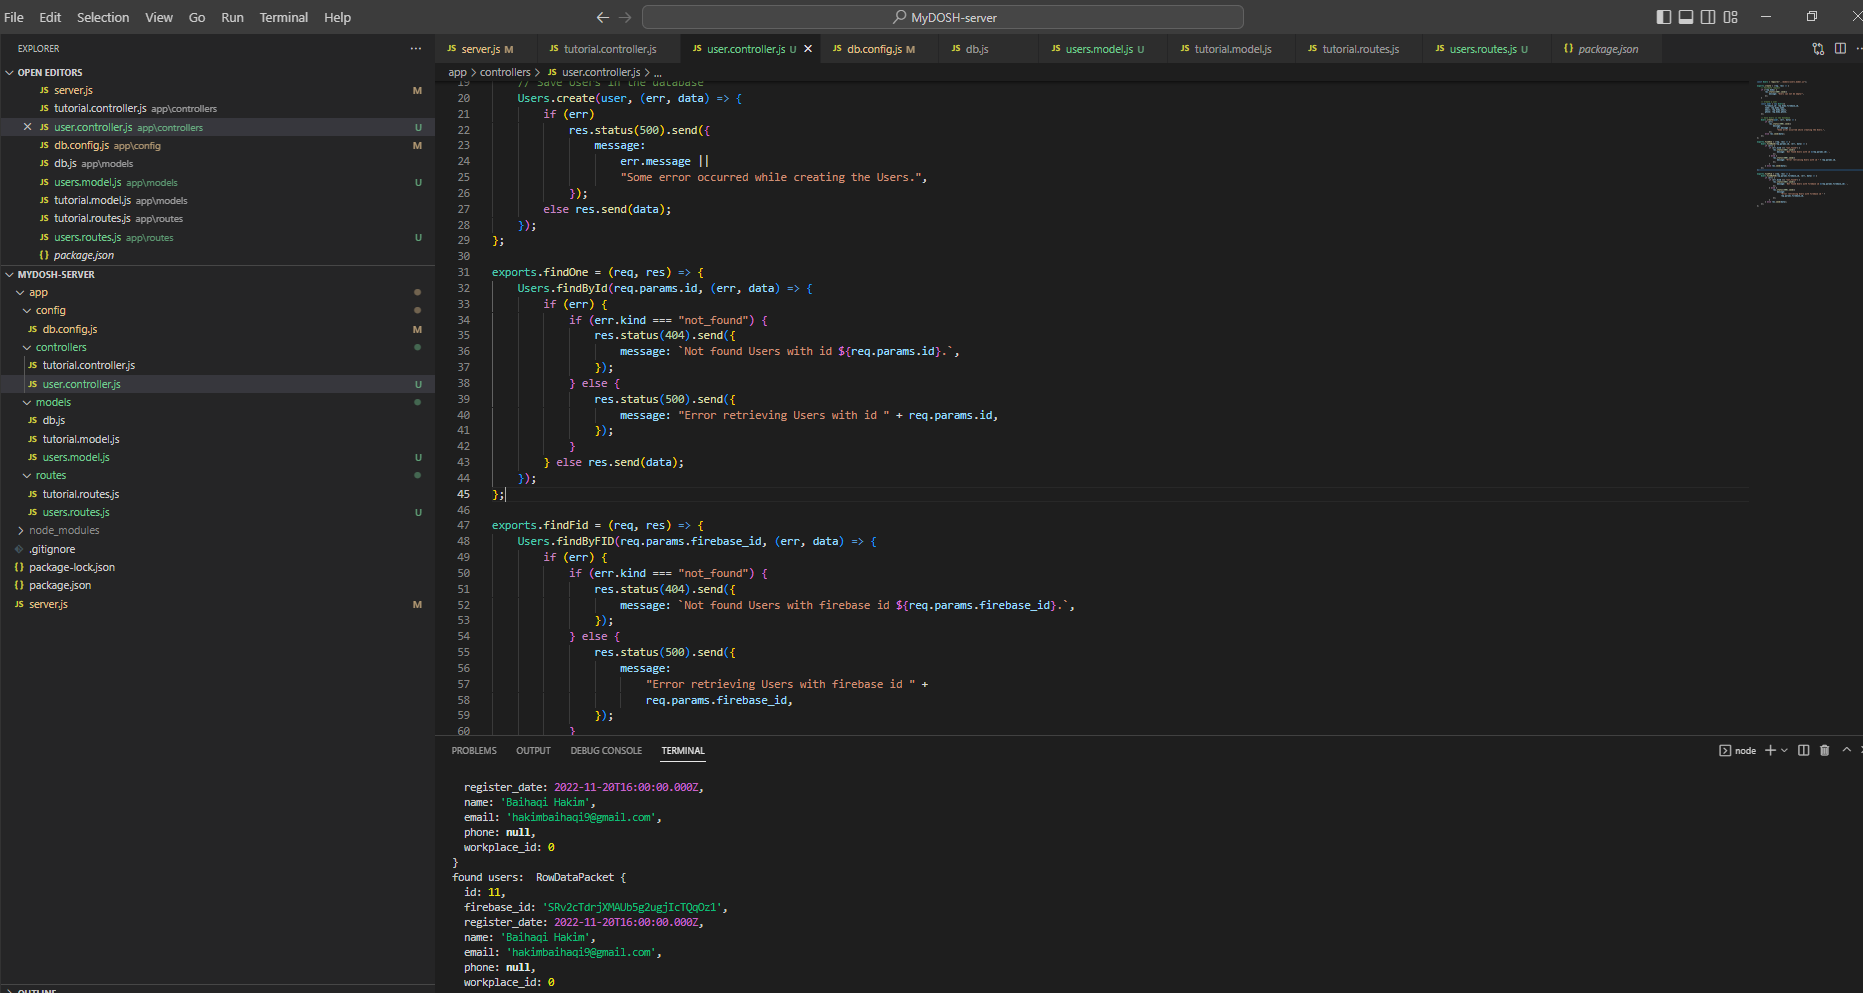This screenshot has width=1863, height=993.
Task: Maximize the terminal panel with the up chevron
Action: click(x=1846, y=750)
